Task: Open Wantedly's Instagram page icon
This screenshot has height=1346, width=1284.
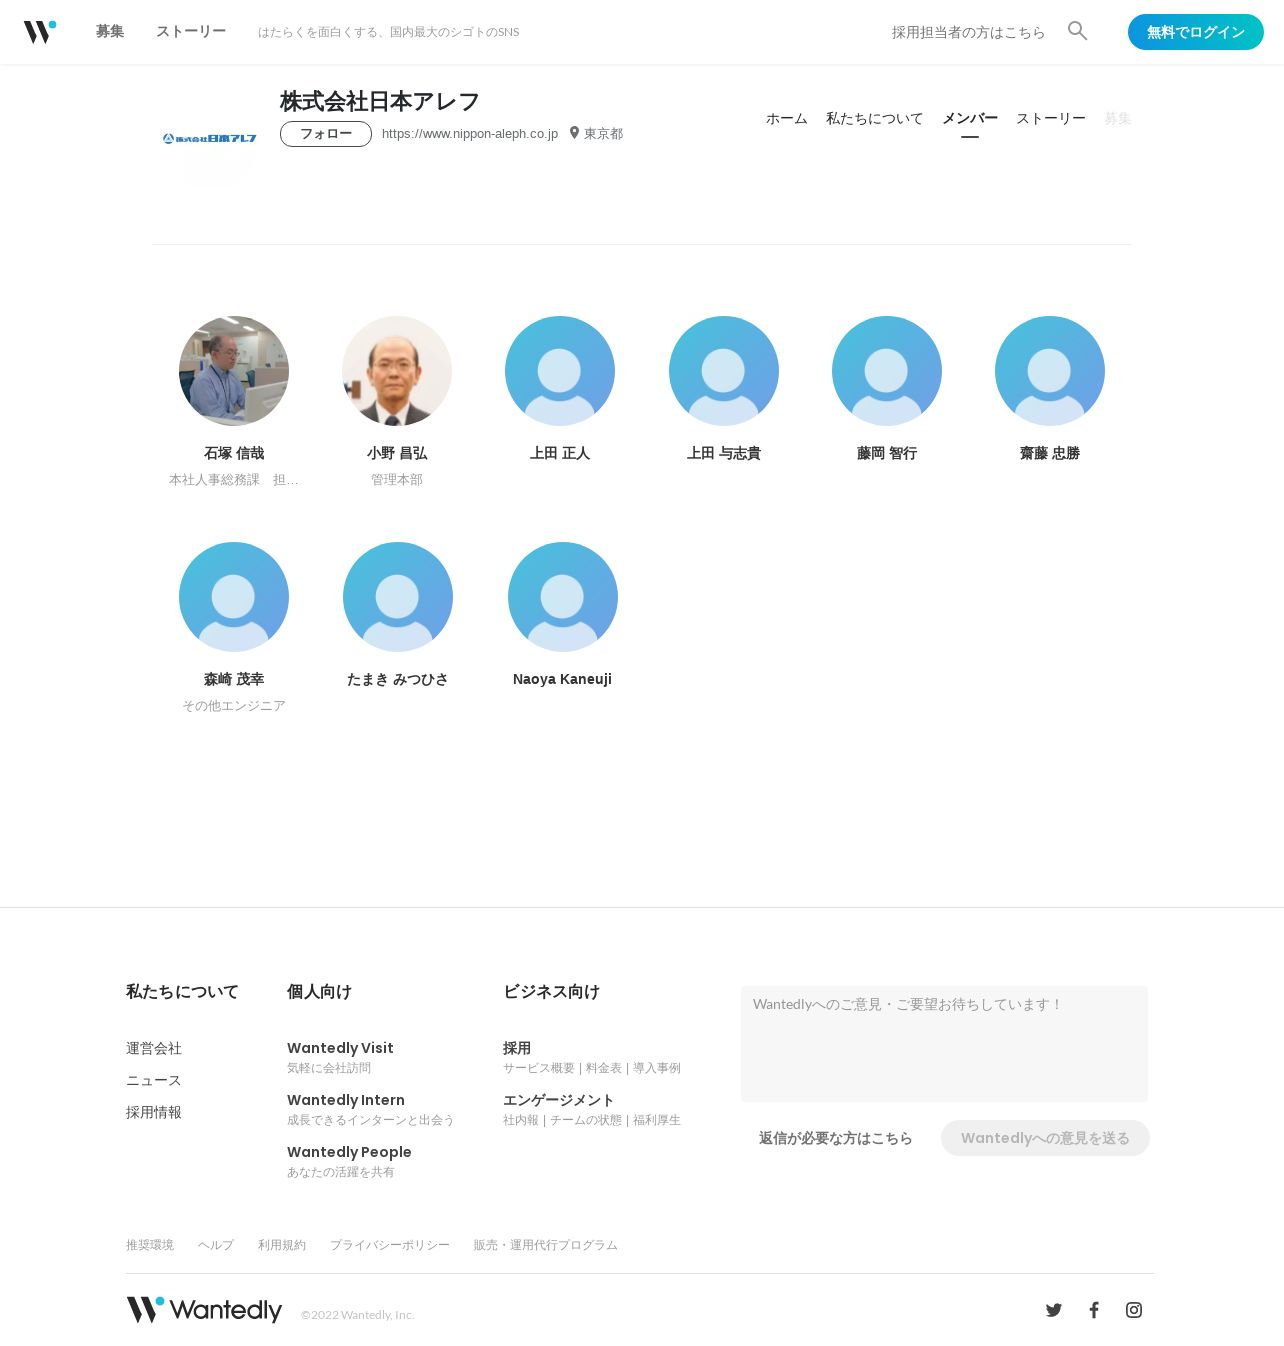Action: 1134,1310
